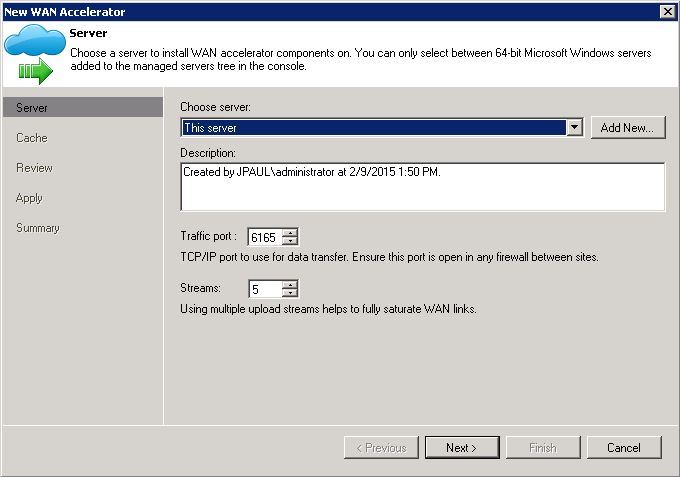Click into the Description text box
Screen dimensions: 680x477
tap(422, 187)
